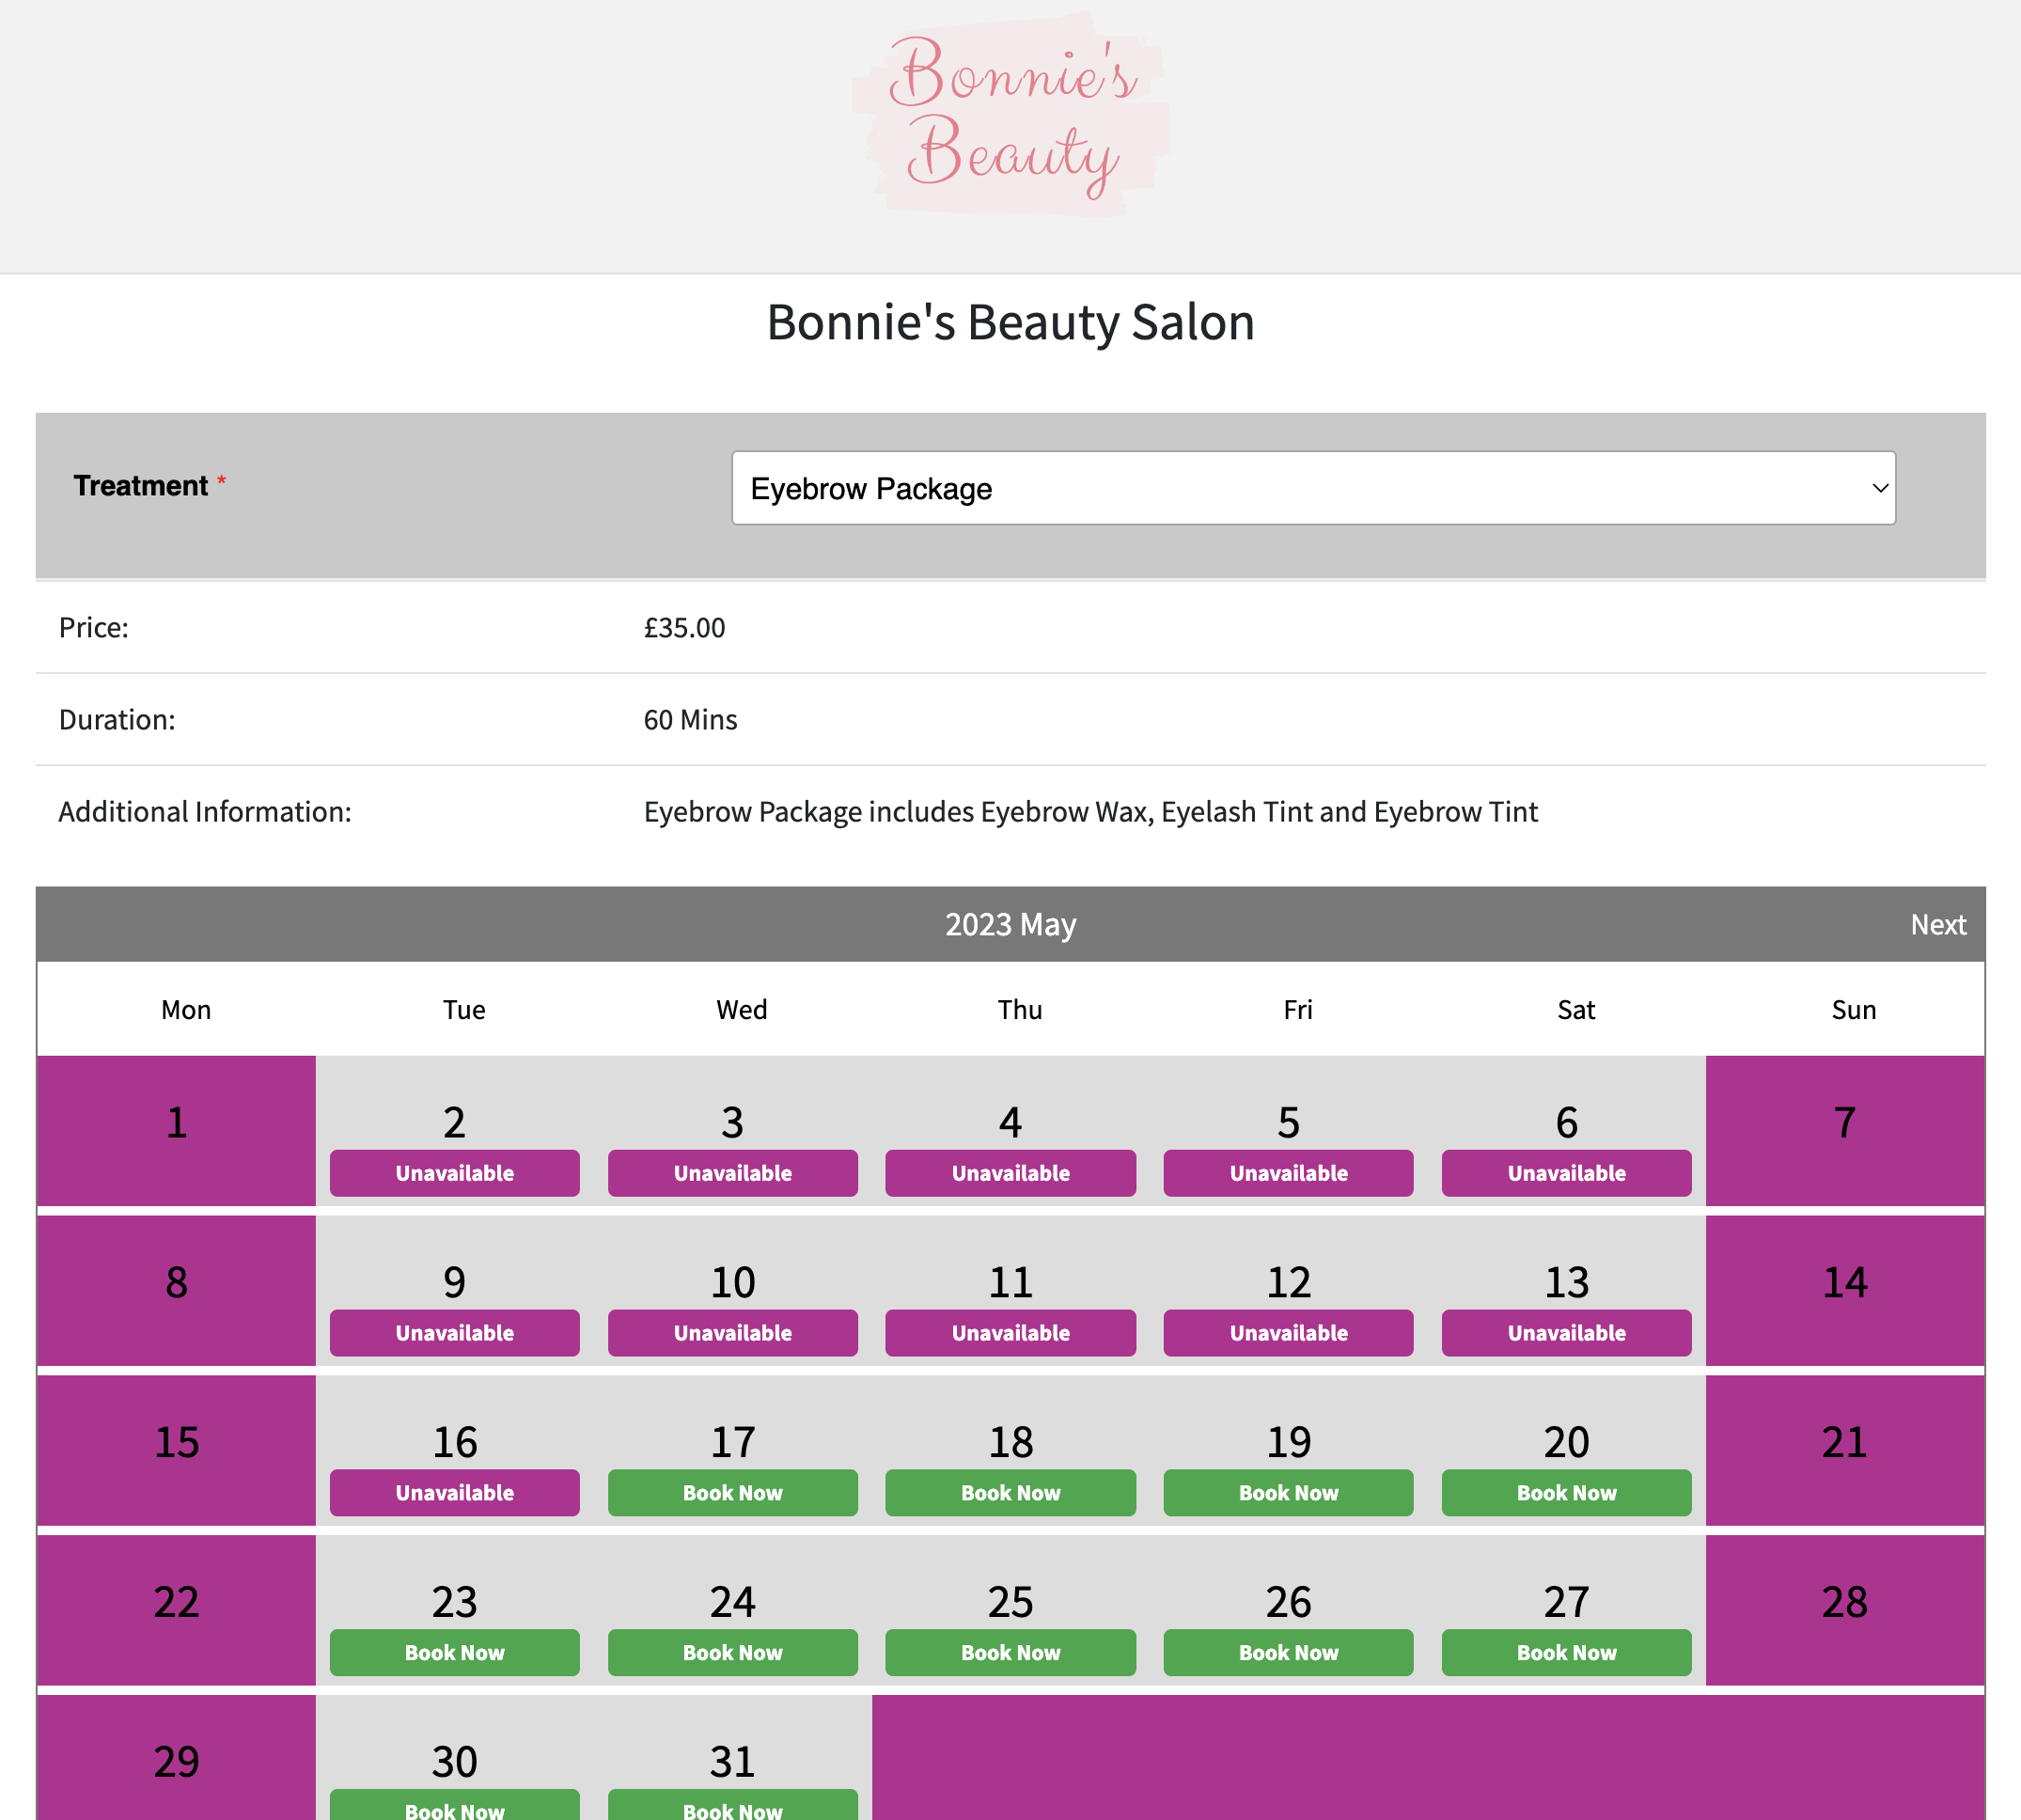The height and width of the screenshot is (1820, 2021).
Task: Book the last Saturday, May 27
Action: (1566, 1652)
